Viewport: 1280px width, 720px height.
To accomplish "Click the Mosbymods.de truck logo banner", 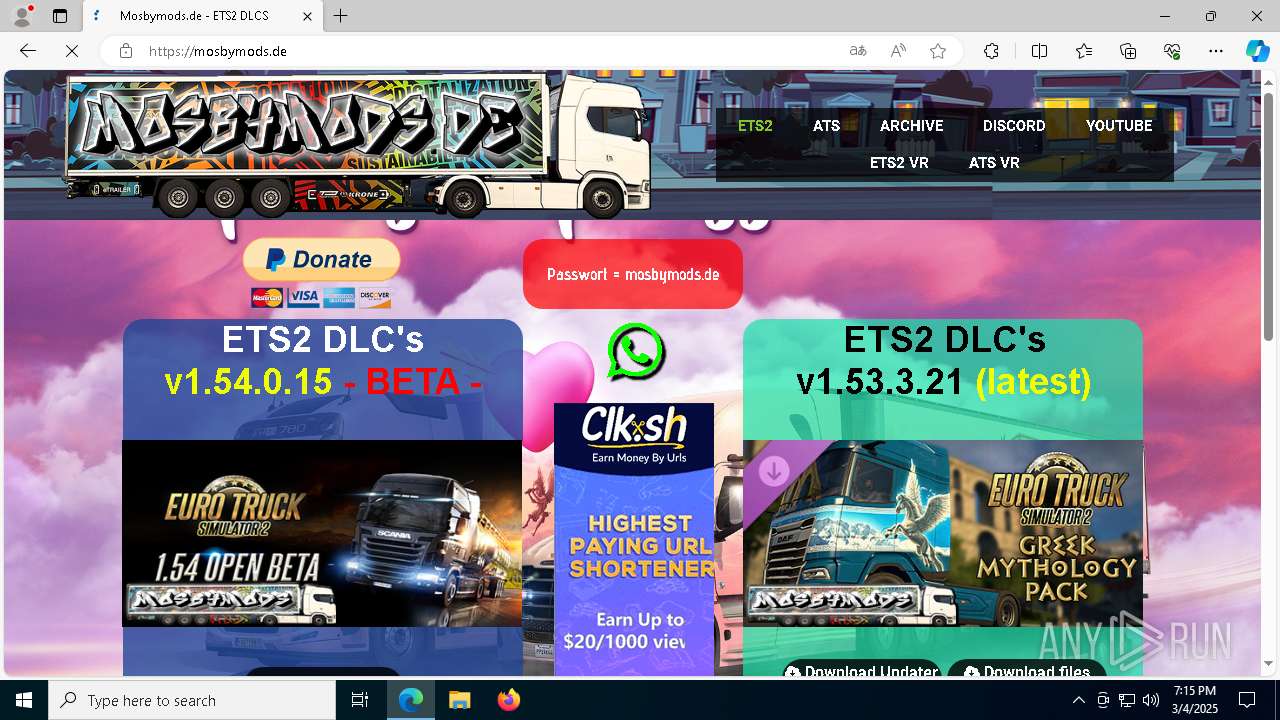I will point(357,144).
